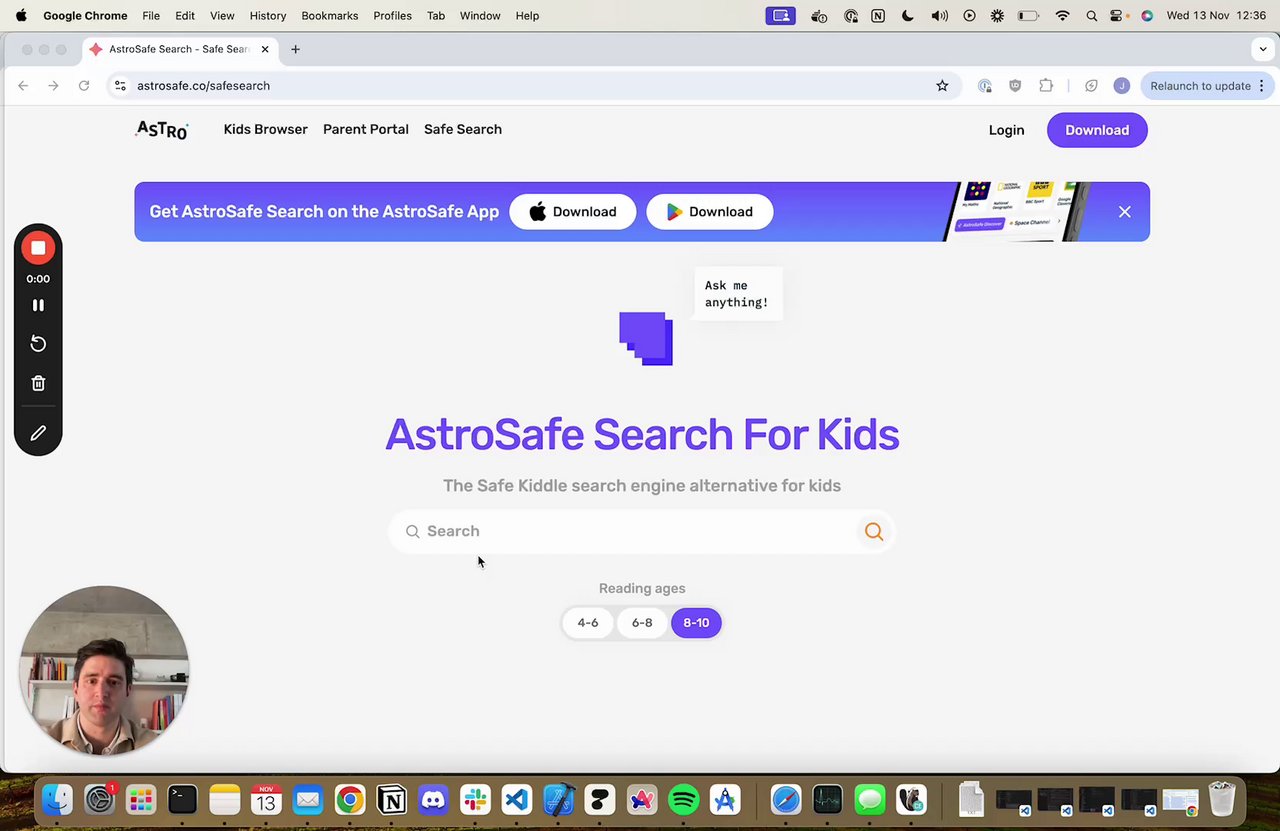1280x831 pixels.
Task: Toggle Focus moon icon in menu bar
Action: [x=908, y=16]
